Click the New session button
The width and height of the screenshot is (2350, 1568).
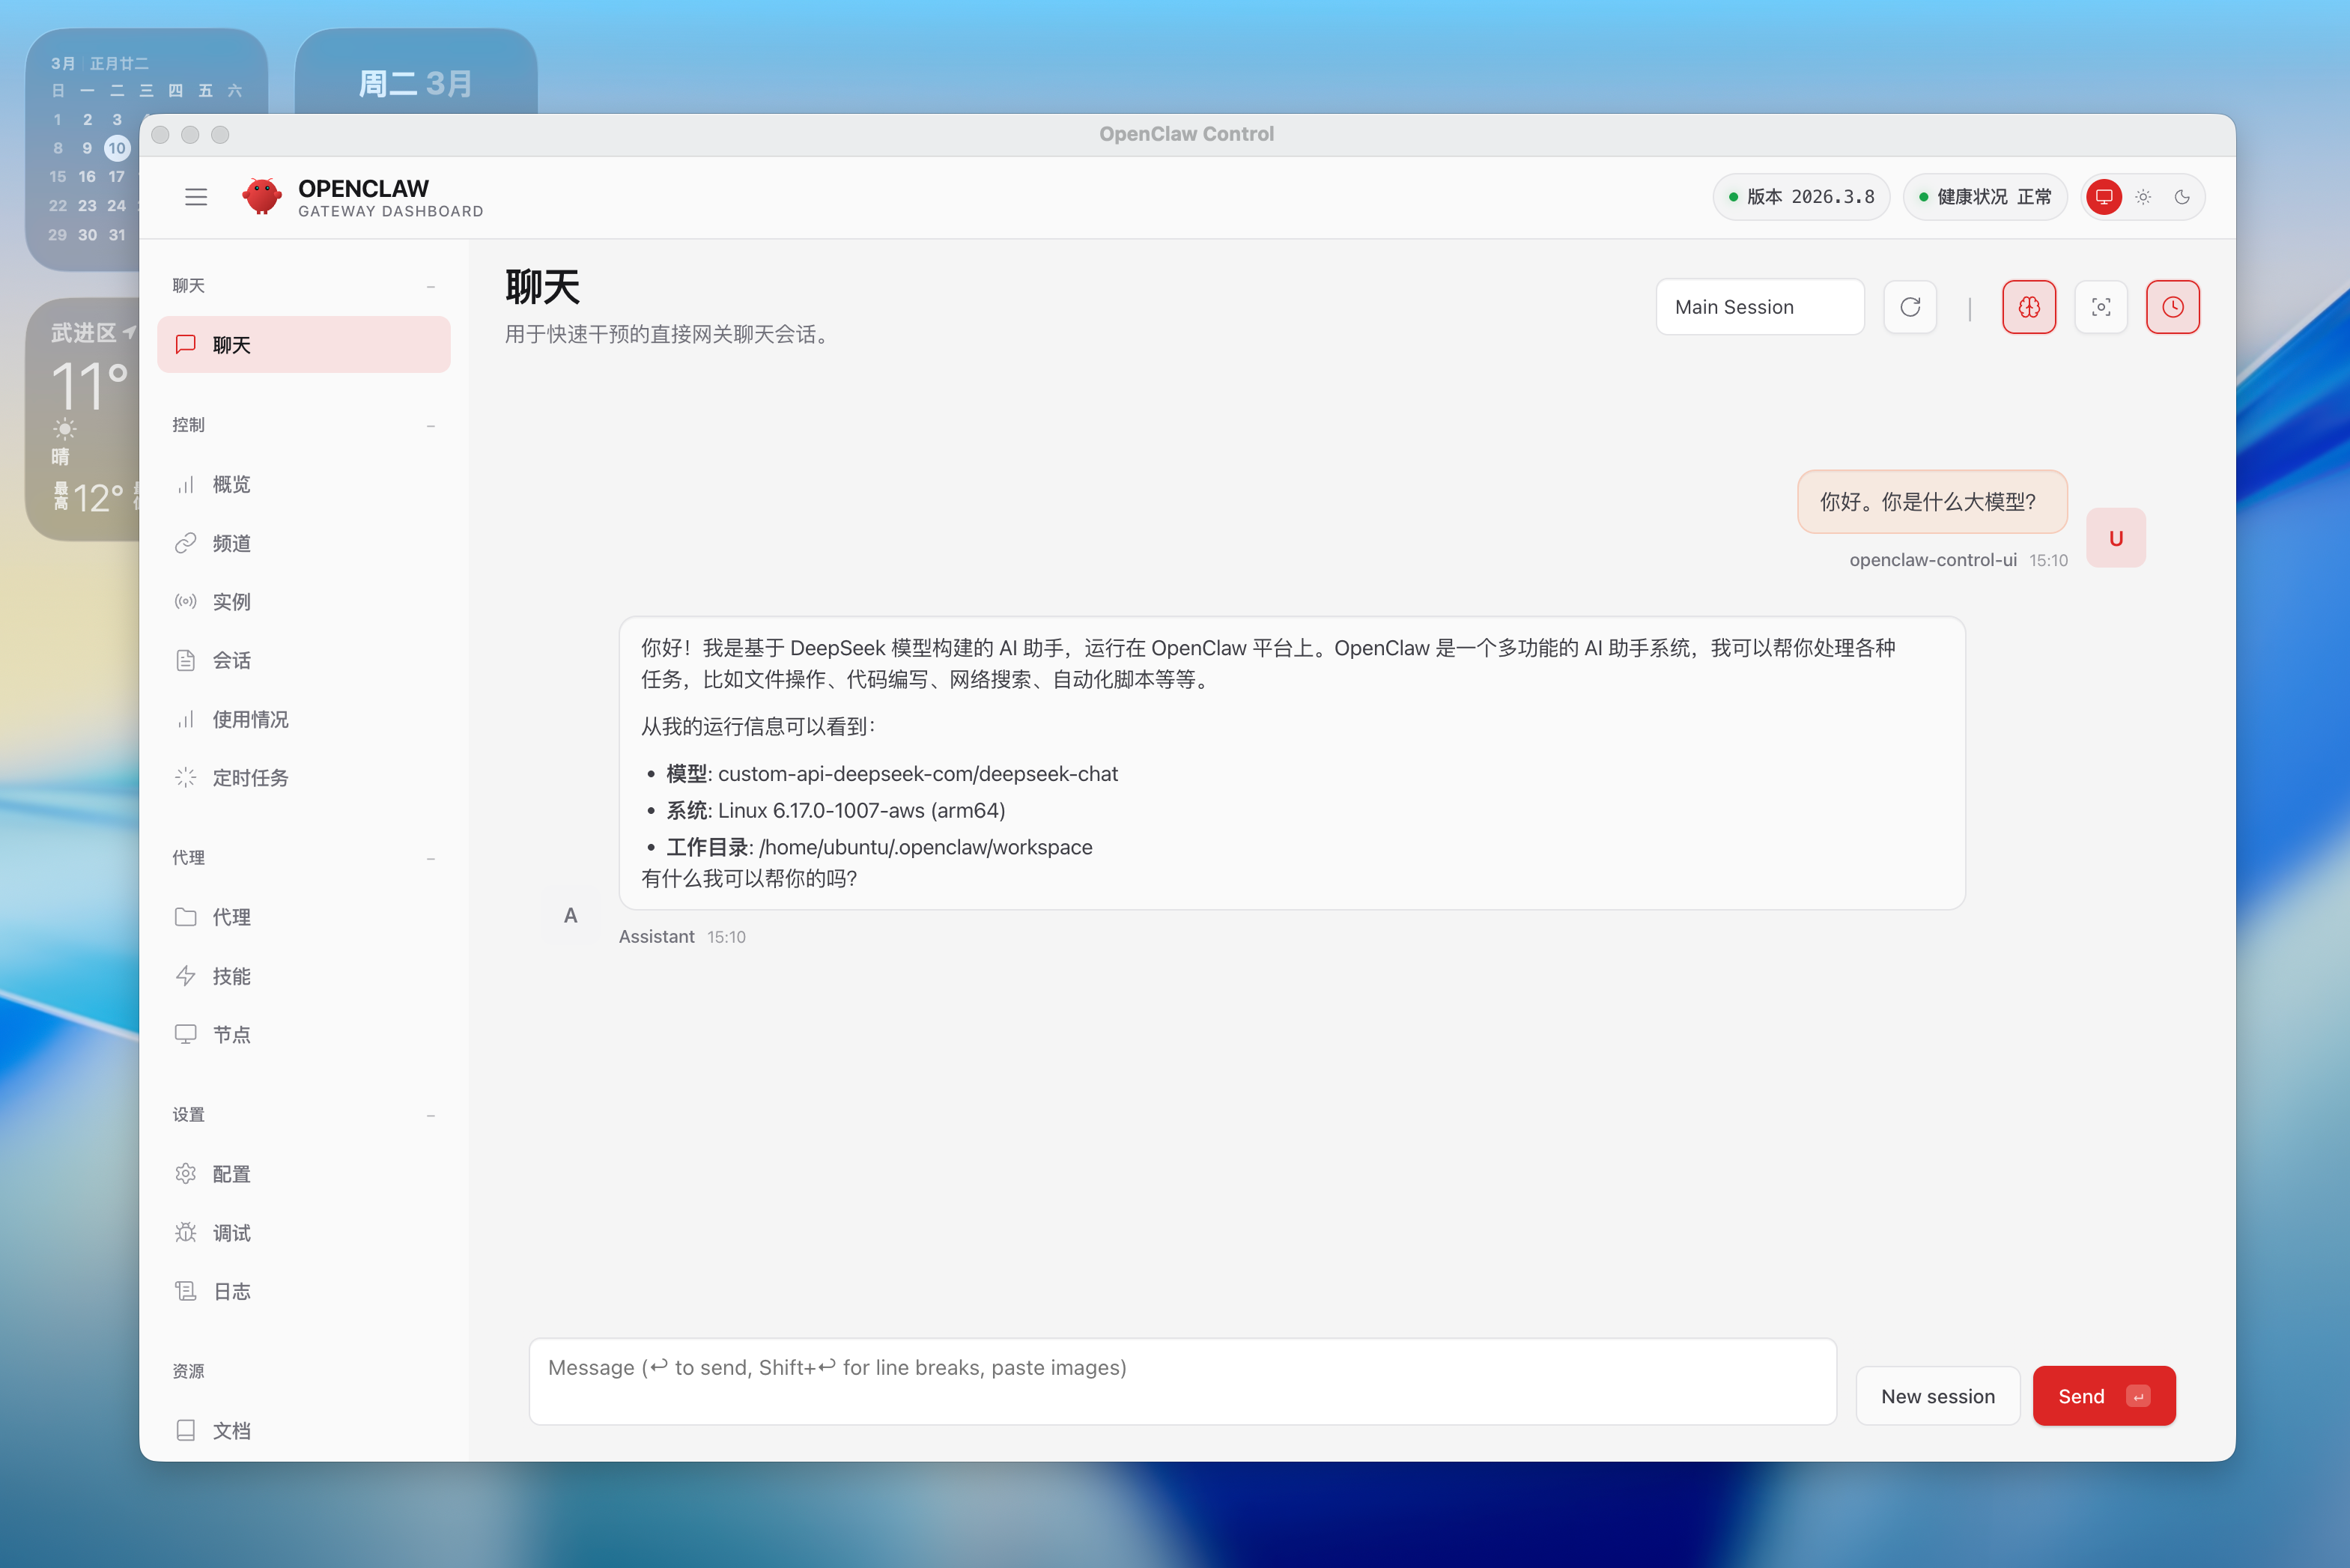[1937, 1396]
